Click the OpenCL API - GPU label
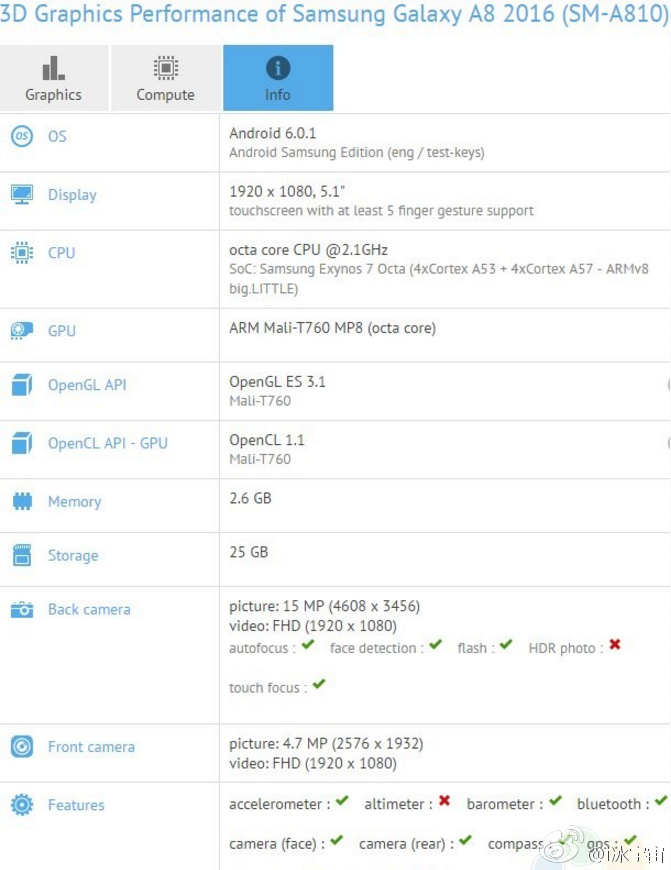 click(108, 443)
